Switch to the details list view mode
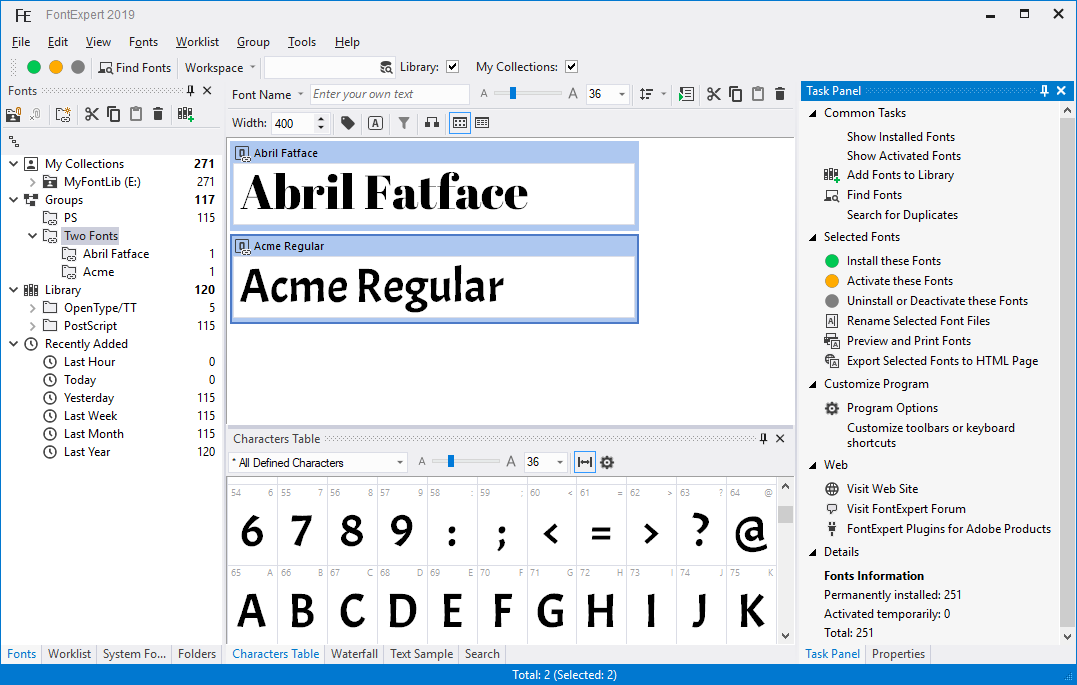Viewport: 1077px width, 685px height. point(482,123)
